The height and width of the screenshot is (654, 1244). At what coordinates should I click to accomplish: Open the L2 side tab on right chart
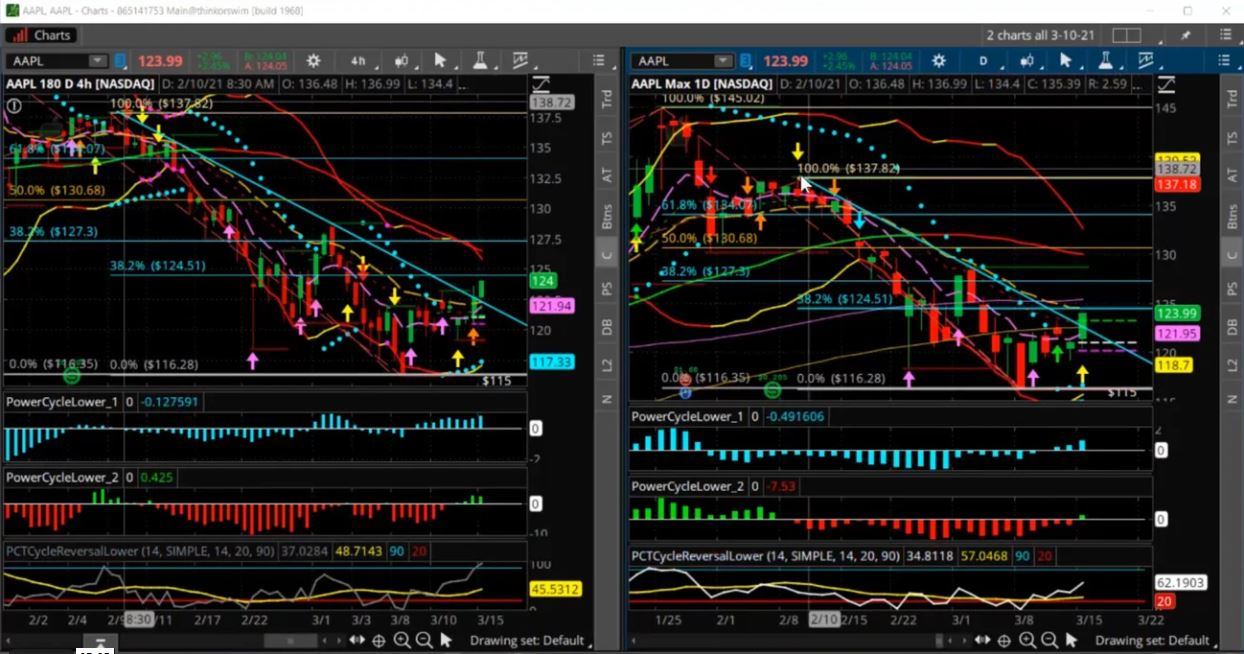(x=1232, y=365)
